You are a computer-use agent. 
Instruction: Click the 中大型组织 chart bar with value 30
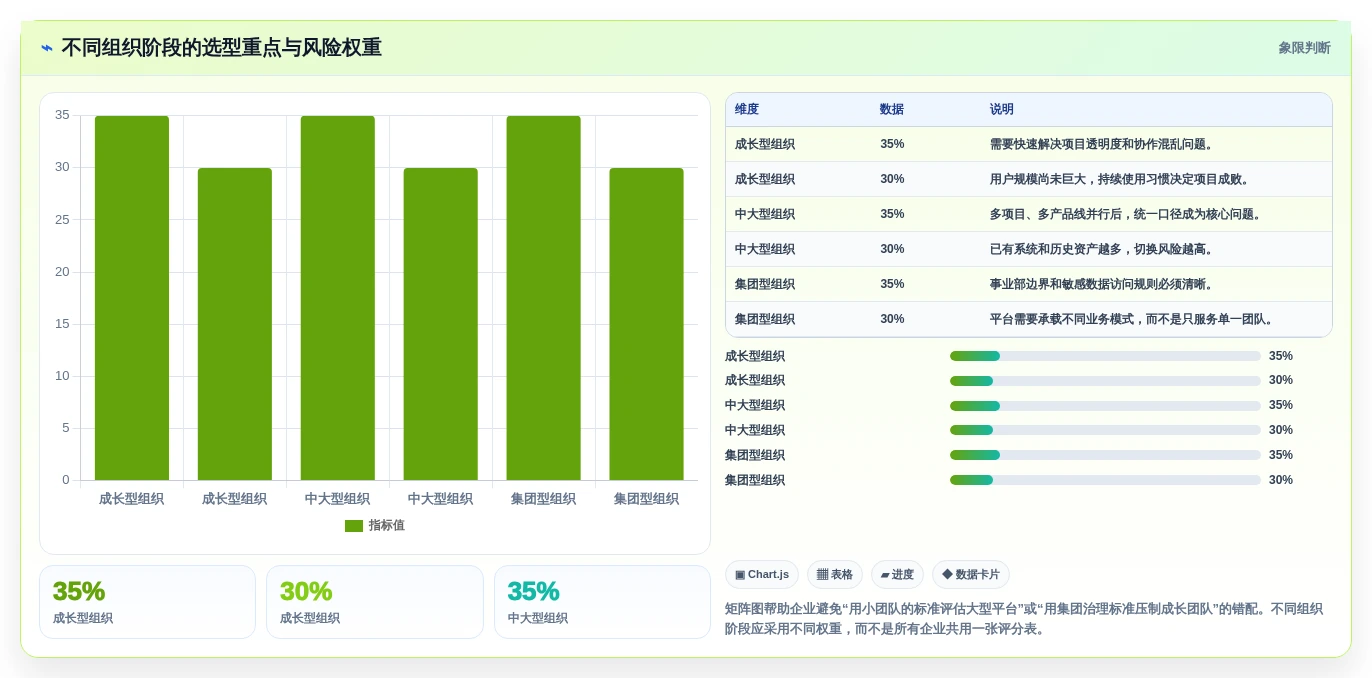click(441, 324)
